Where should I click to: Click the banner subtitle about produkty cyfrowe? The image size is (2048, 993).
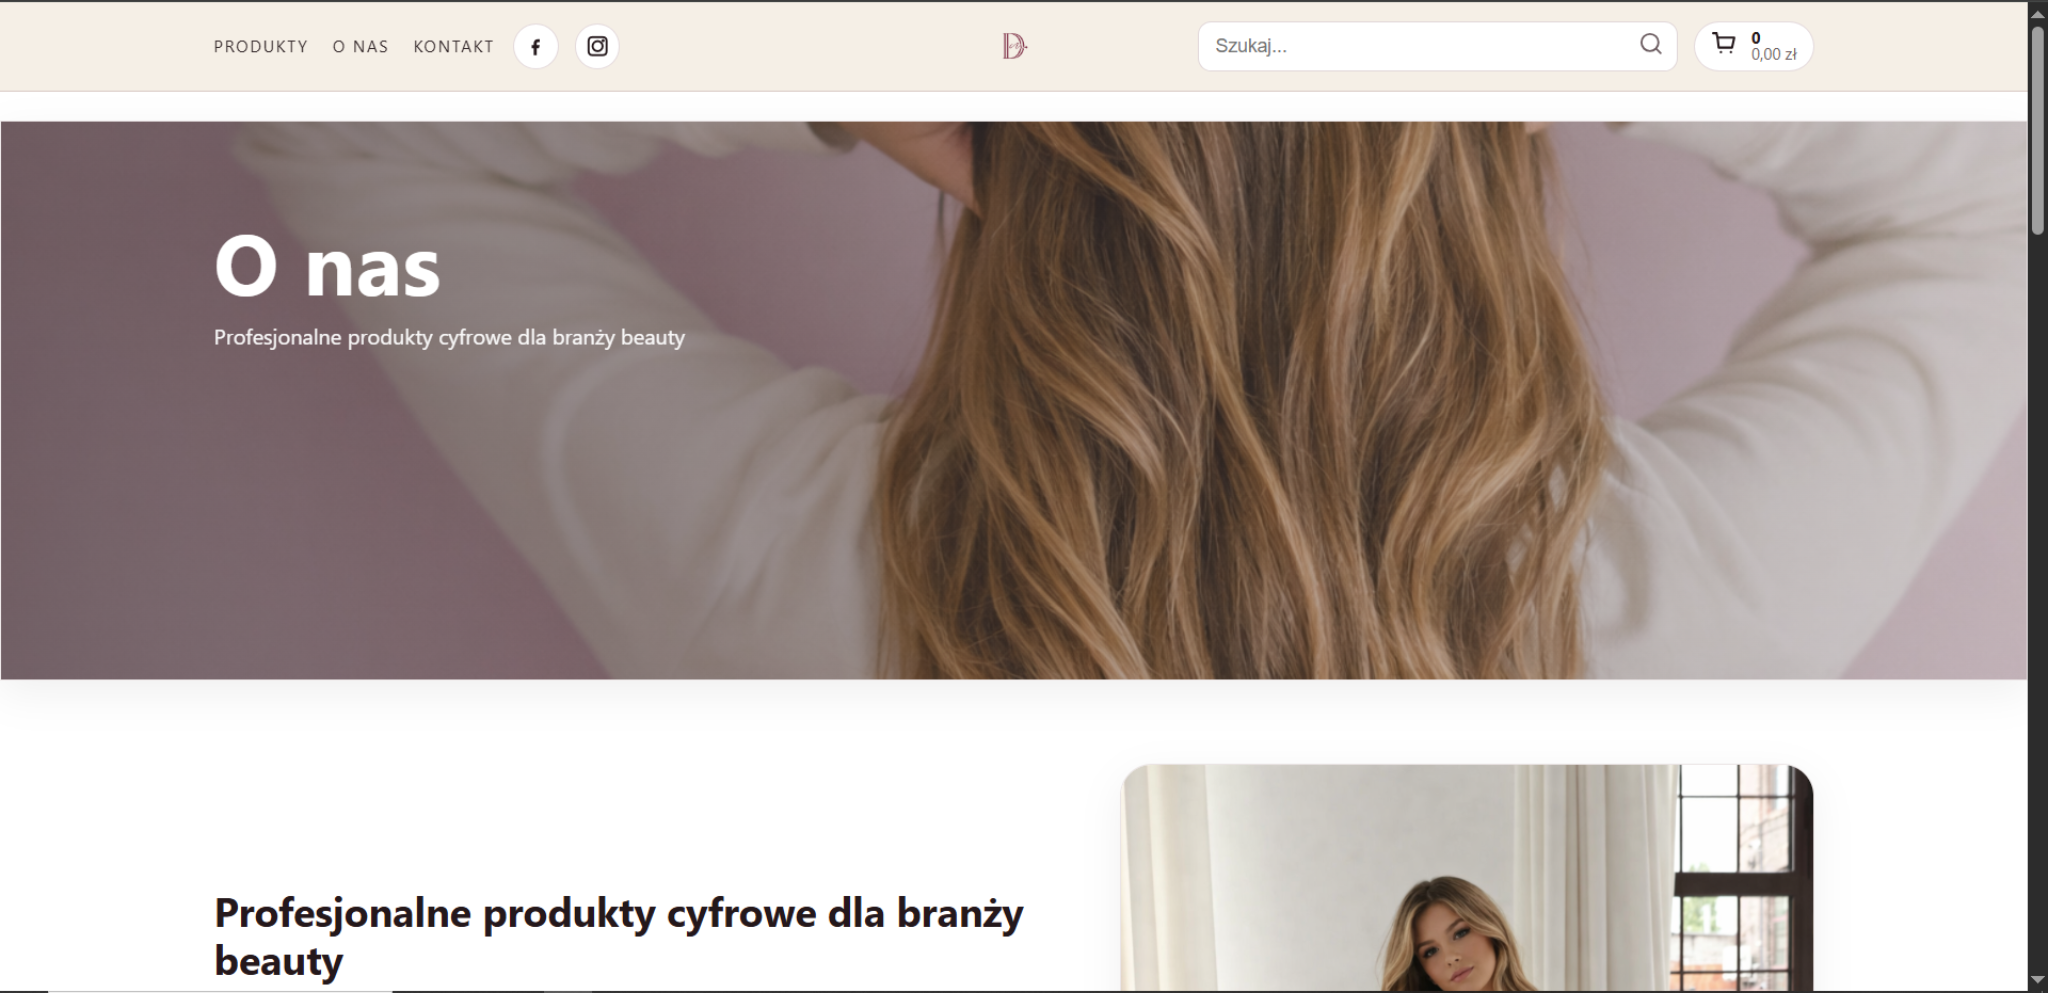(x=449, y=338)
